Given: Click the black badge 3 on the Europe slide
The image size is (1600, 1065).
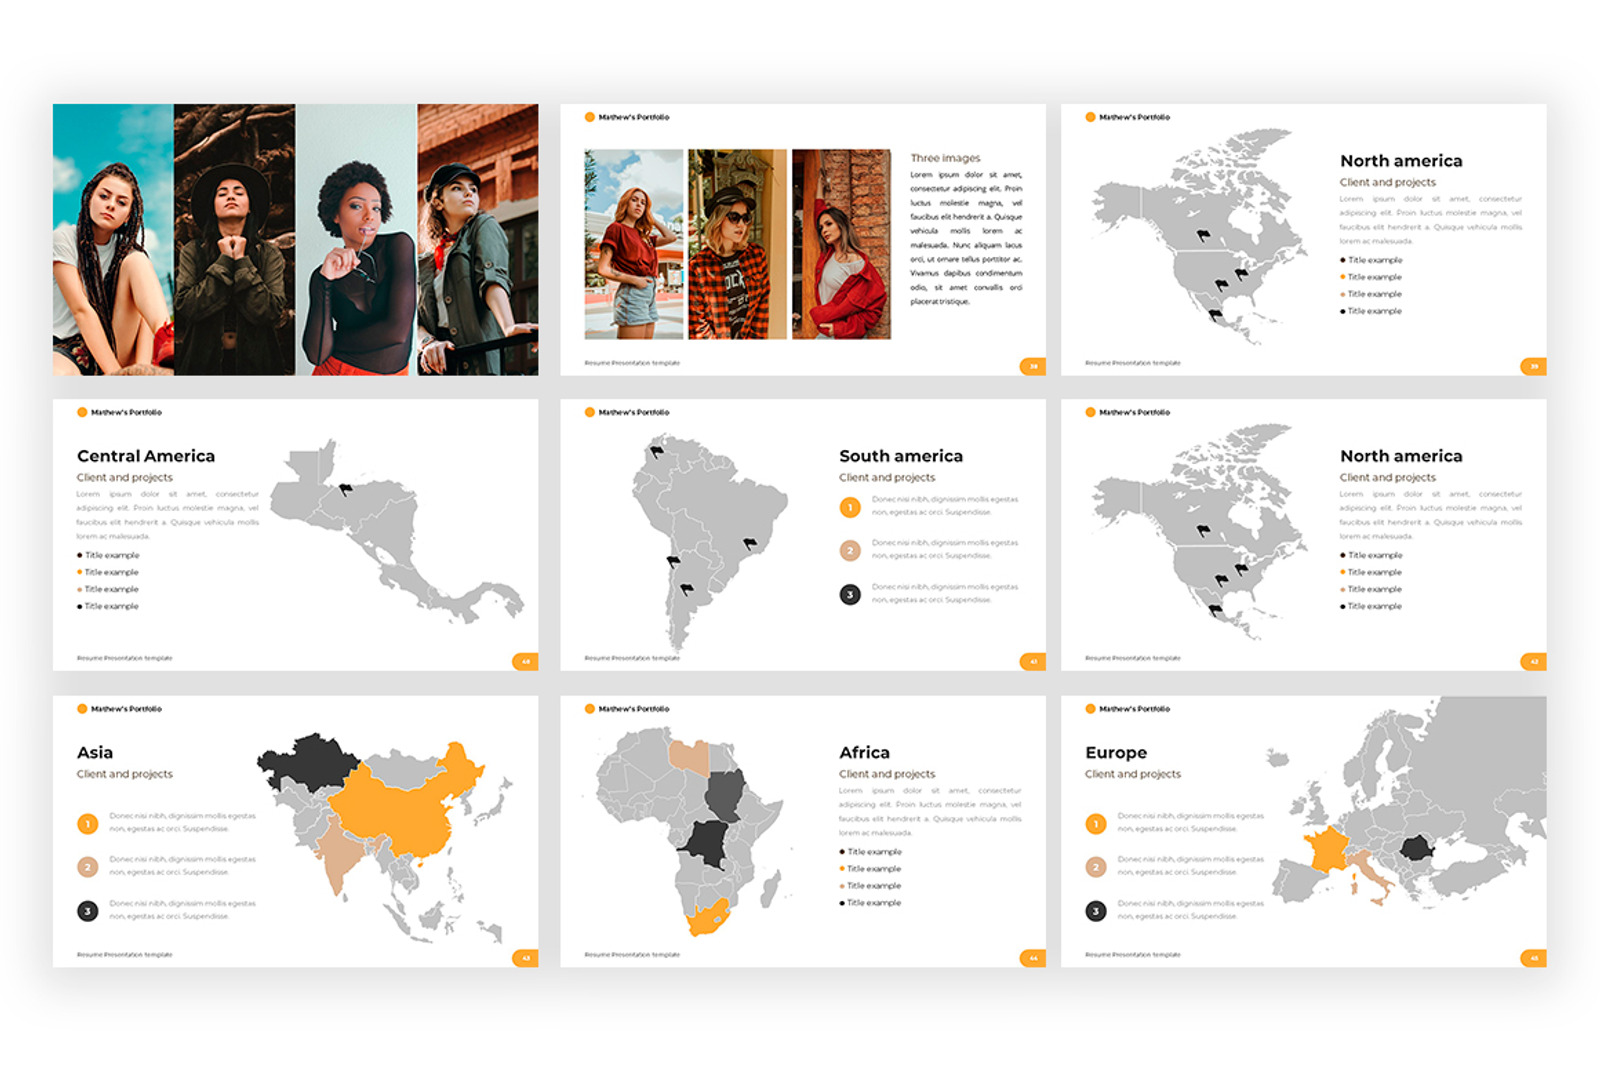Looking at the screenshot, I should click(1097, 911).
